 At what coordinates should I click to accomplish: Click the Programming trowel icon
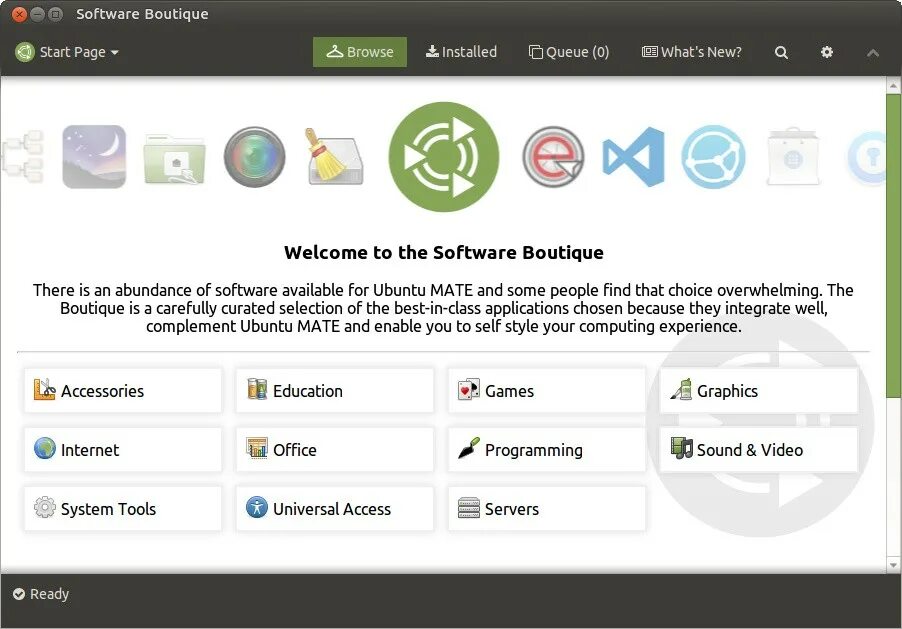[x=468, y=448]
